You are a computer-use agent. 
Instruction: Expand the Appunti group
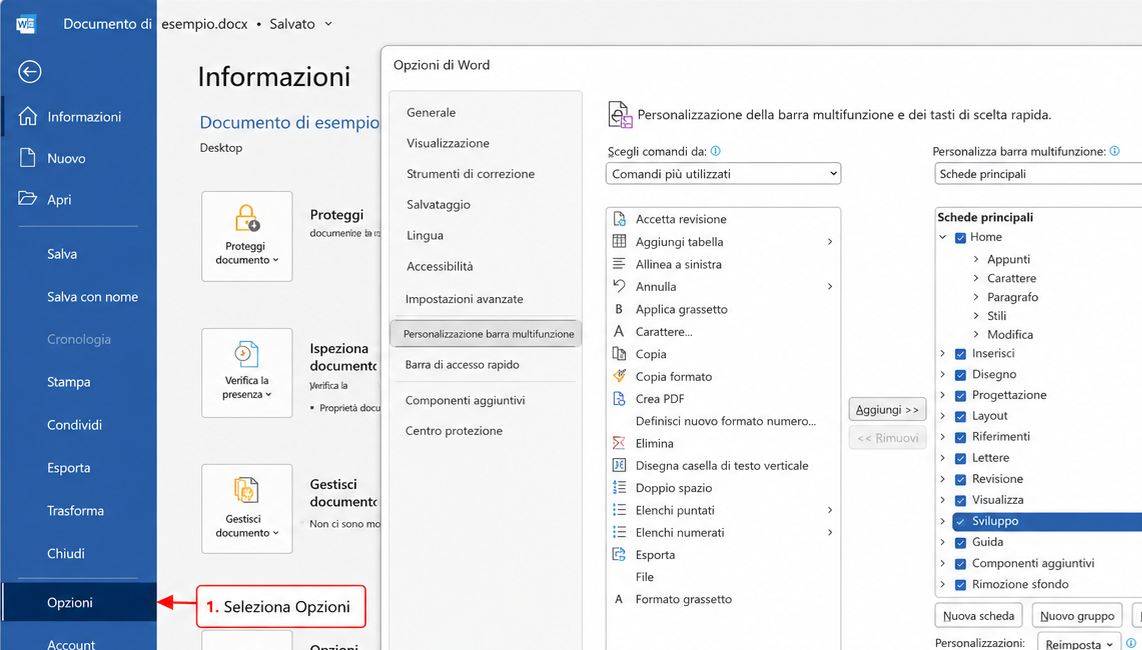coord(976,259)
